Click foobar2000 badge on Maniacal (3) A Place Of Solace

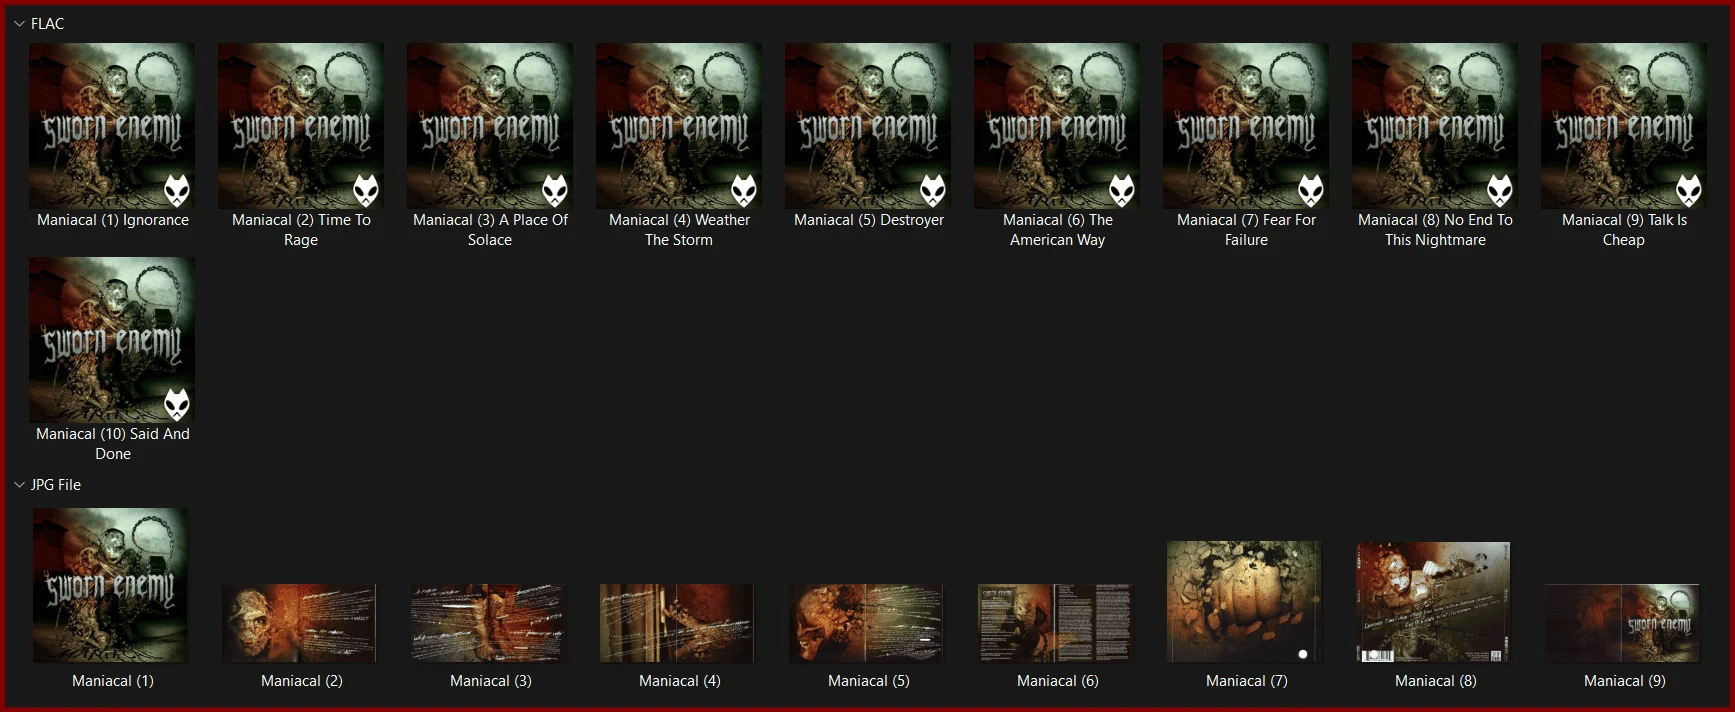(x=555, y=190)
